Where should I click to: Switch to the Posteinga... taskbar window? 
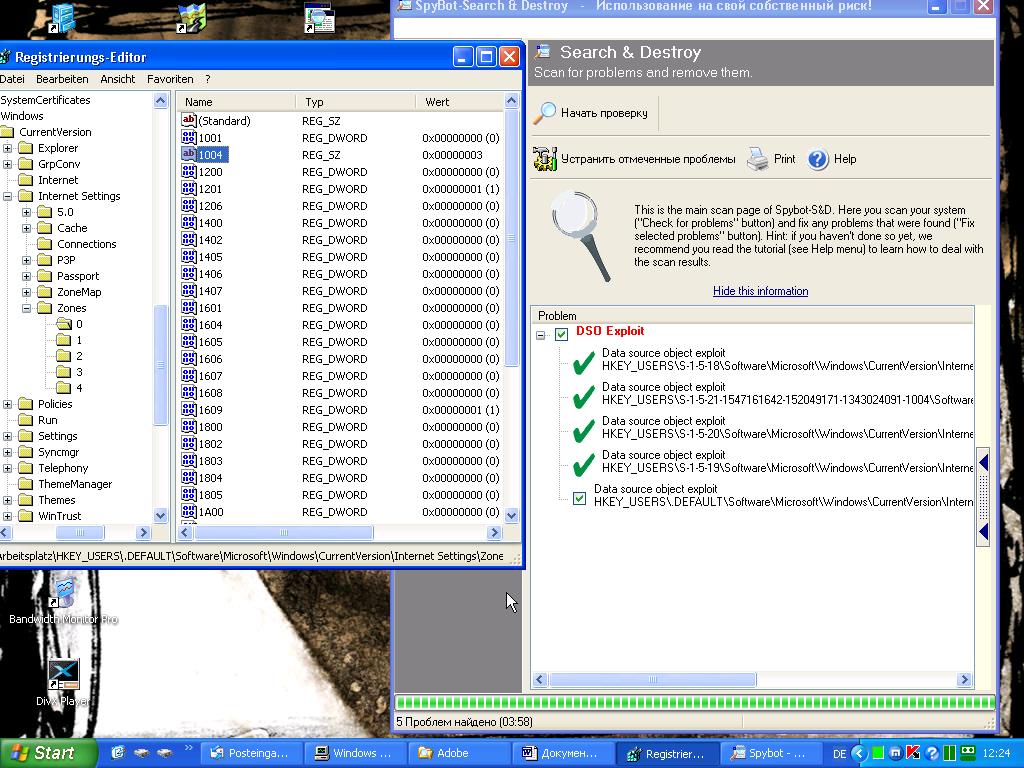251,753
